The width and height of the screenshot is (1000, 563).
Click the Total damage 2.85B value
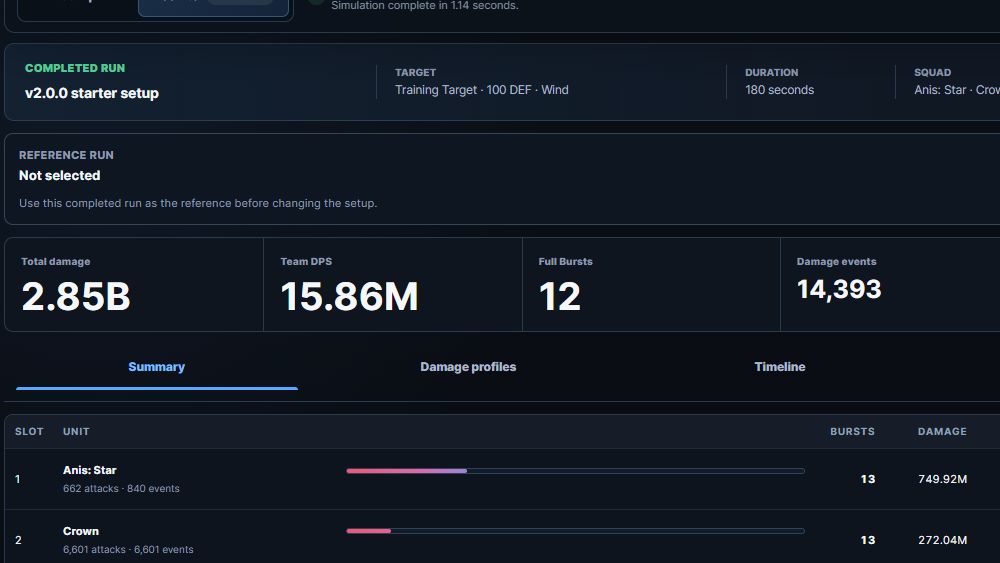76,297
